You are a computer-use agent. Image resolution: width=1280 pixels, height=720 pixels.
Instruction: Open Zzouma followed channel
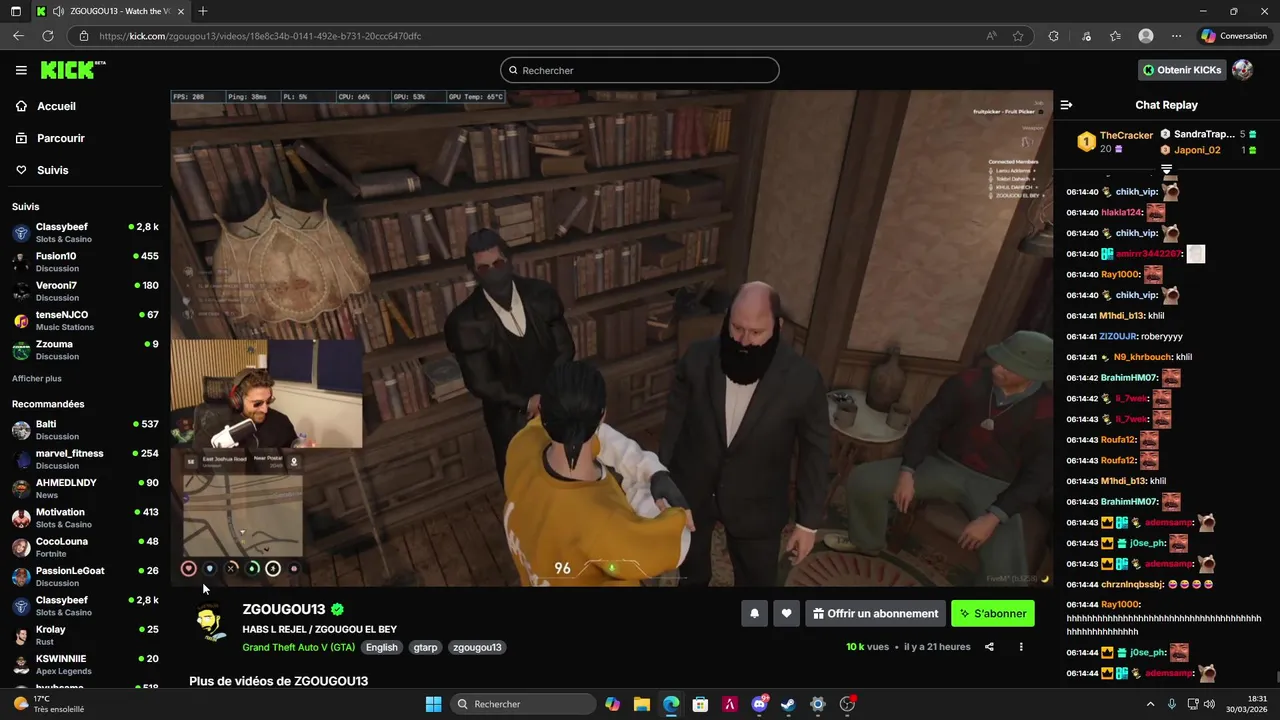point(85,350)
